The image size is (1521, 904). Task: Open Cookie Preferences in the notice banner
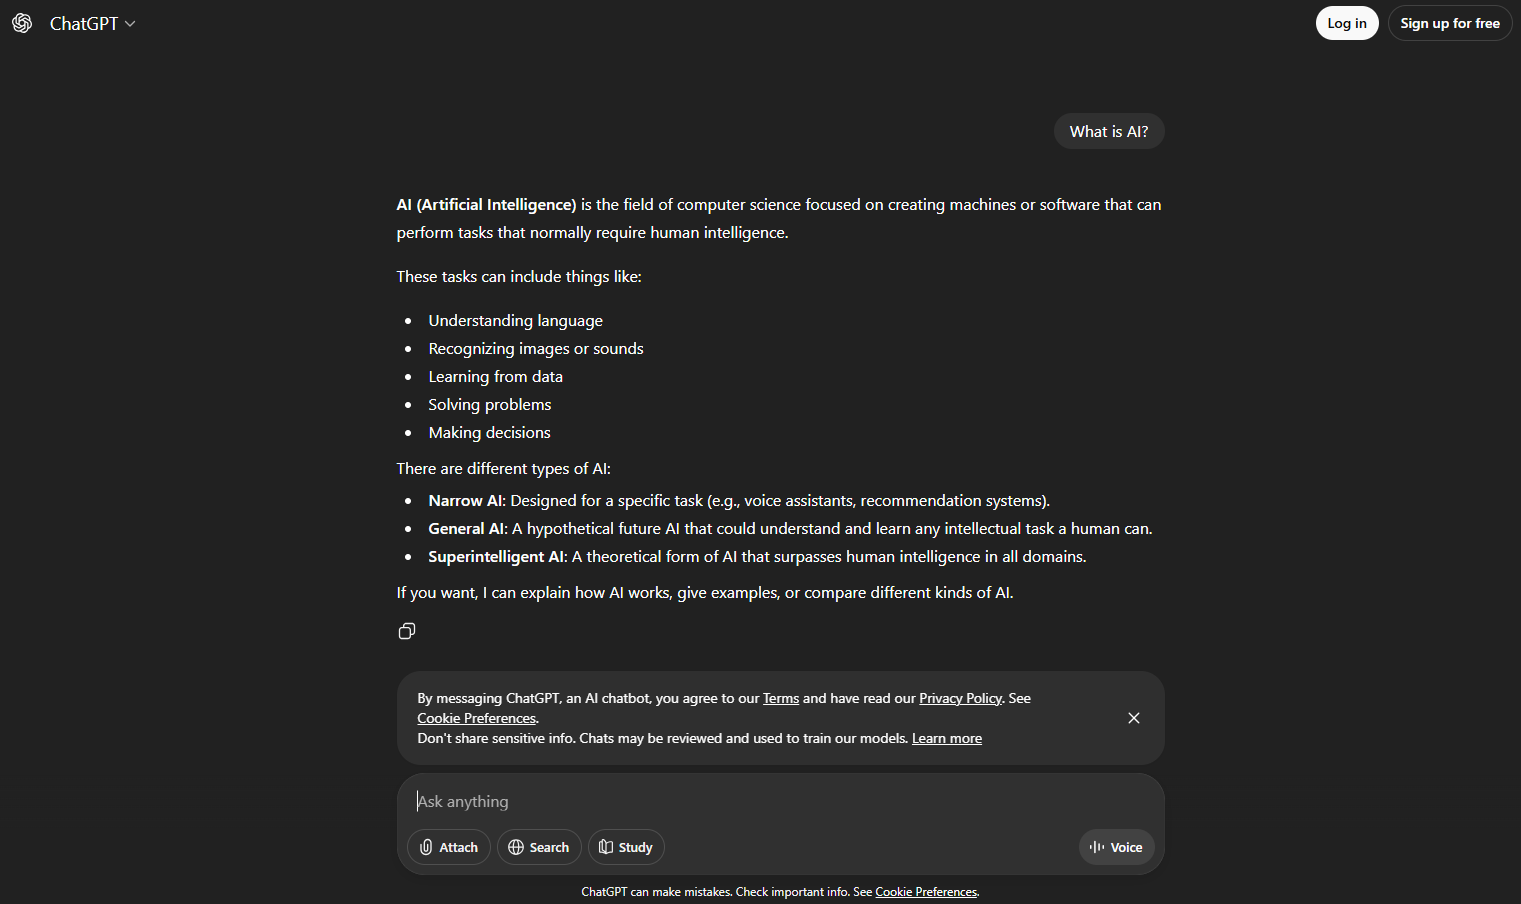point(476,718)
